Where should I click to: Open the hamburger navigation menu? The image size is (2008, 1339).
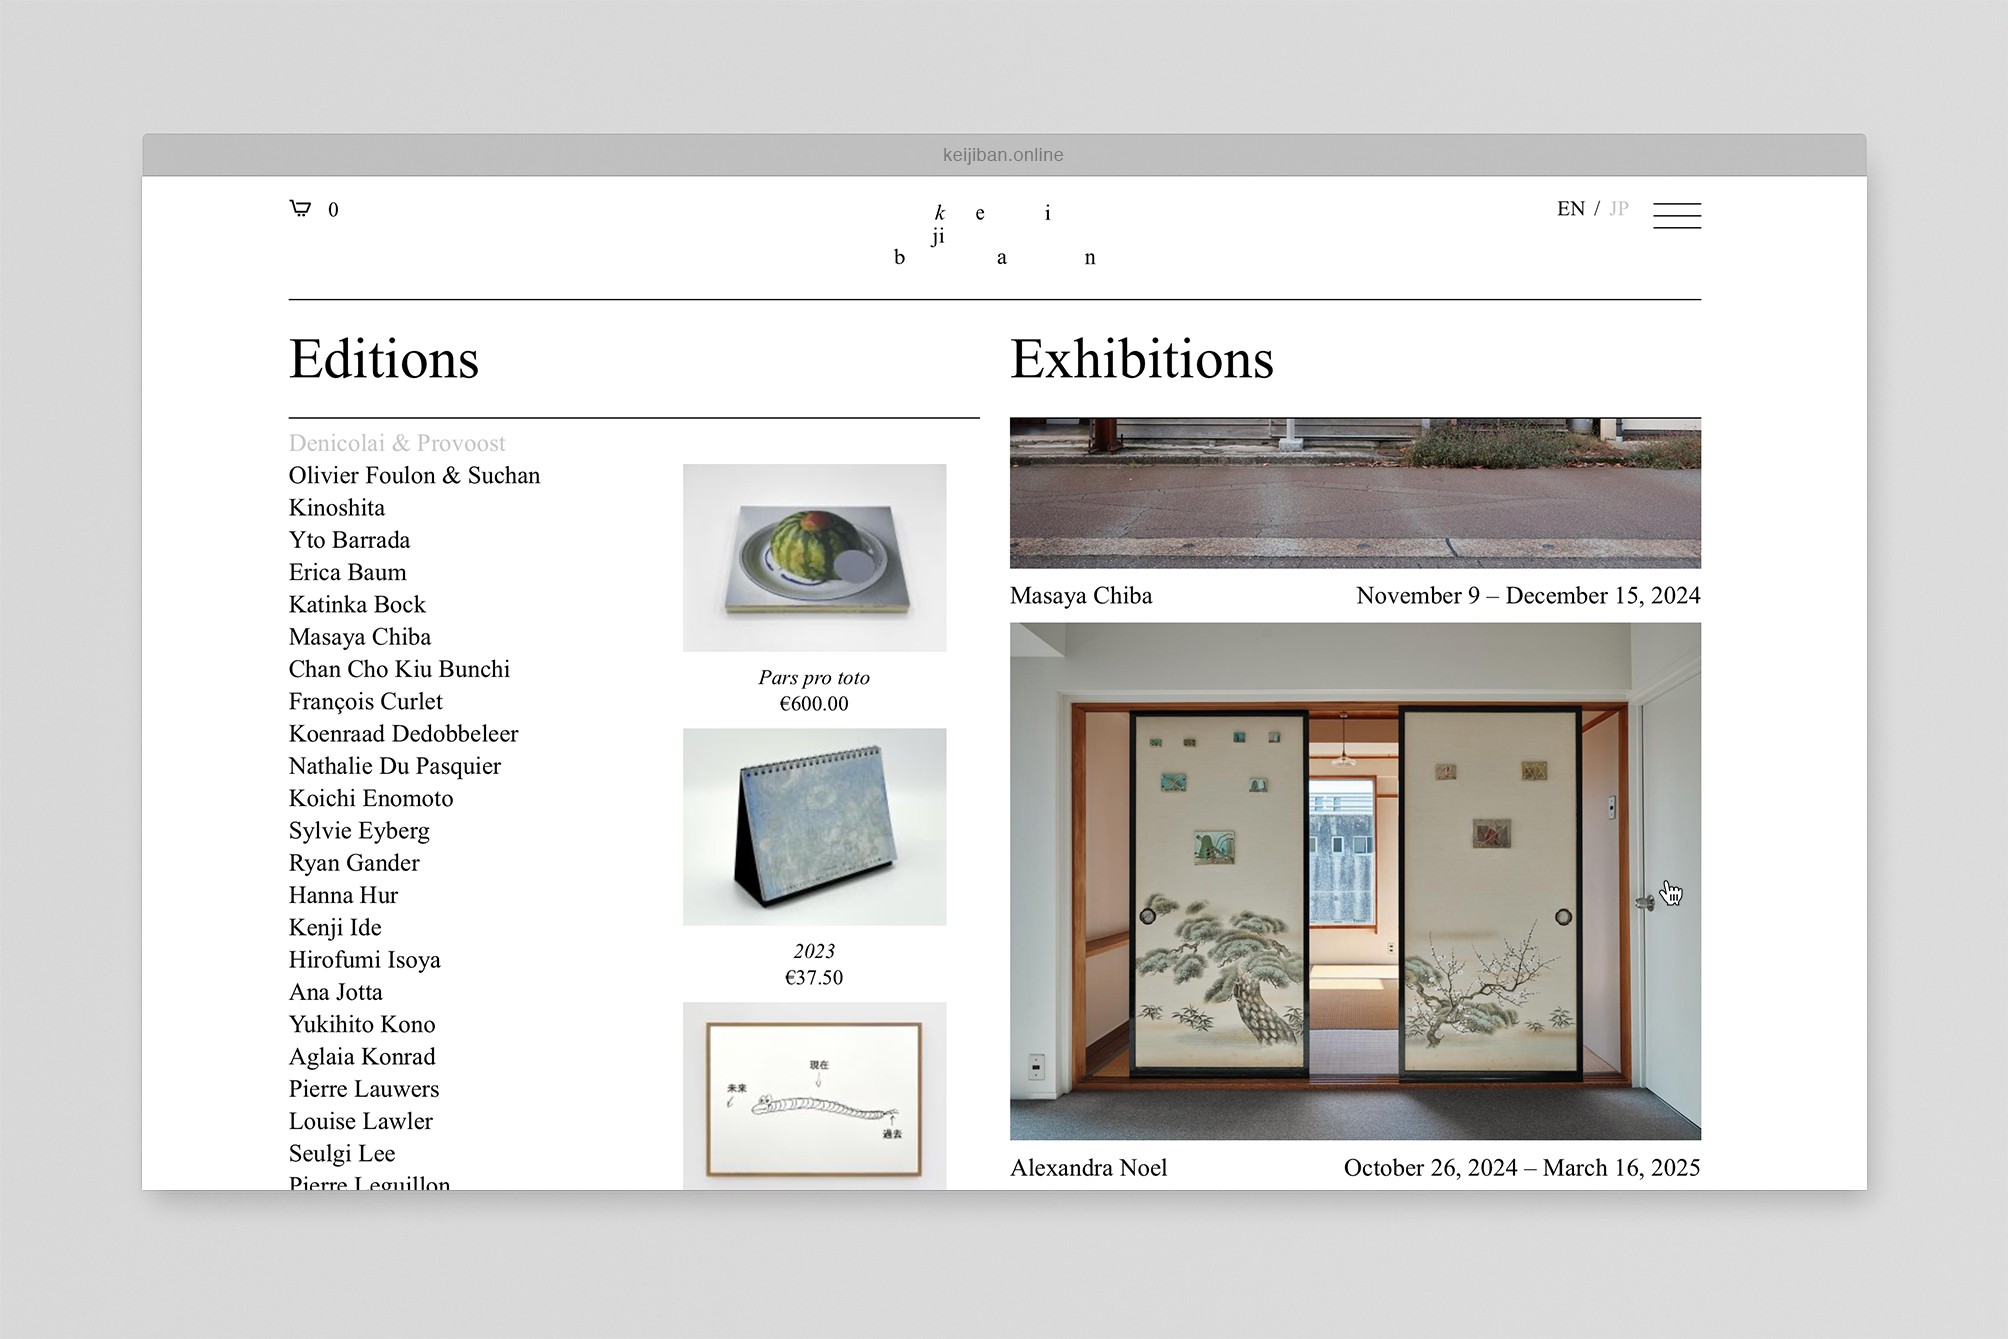(1678, 214)
